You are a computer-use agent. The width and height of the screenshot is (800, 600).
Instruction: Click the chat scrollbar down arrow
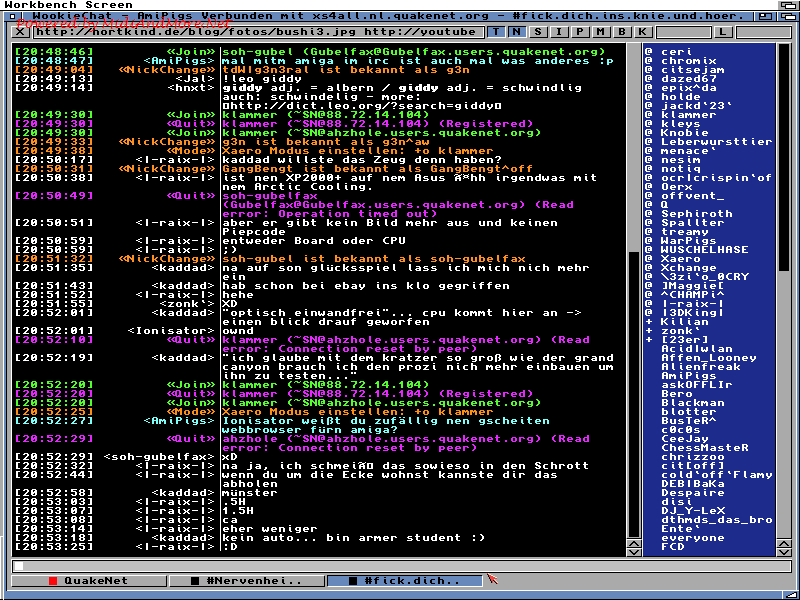pyautogui.click(x=633, y=550)
